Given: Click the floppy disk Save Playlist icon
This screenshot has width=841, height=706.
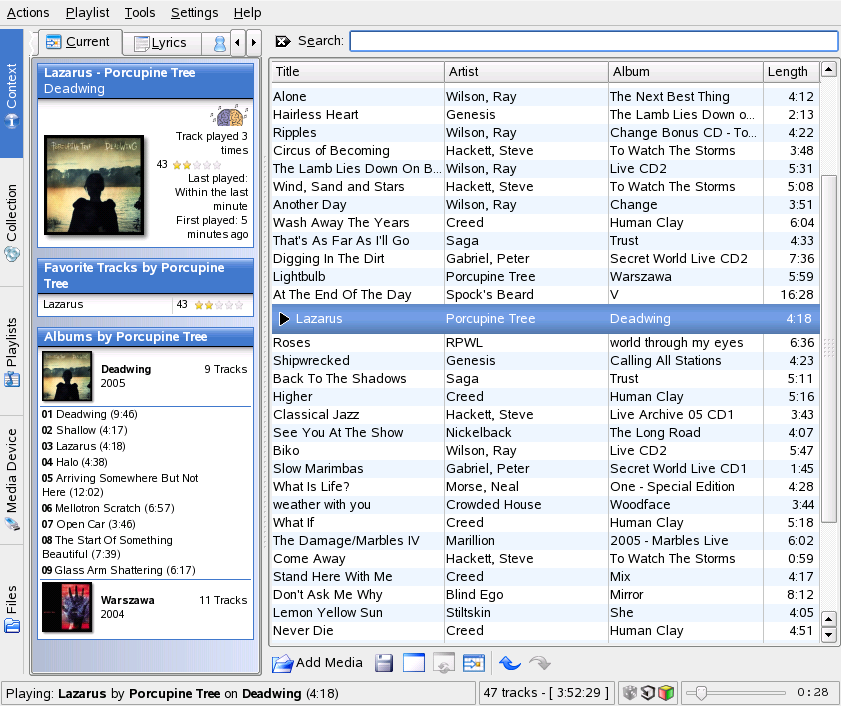Looking at the screenshot, I should pos(384,662).
